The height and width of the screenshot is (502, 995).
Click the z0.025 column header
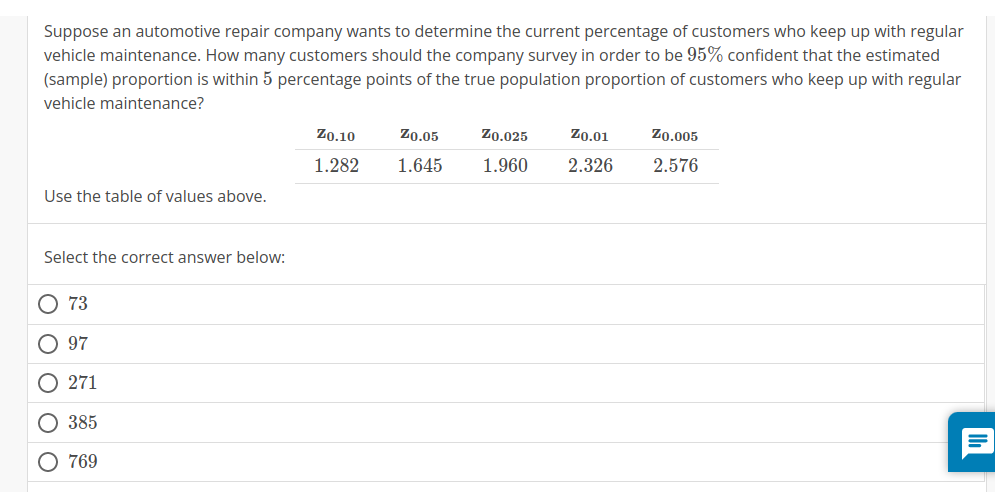[504, 135]
